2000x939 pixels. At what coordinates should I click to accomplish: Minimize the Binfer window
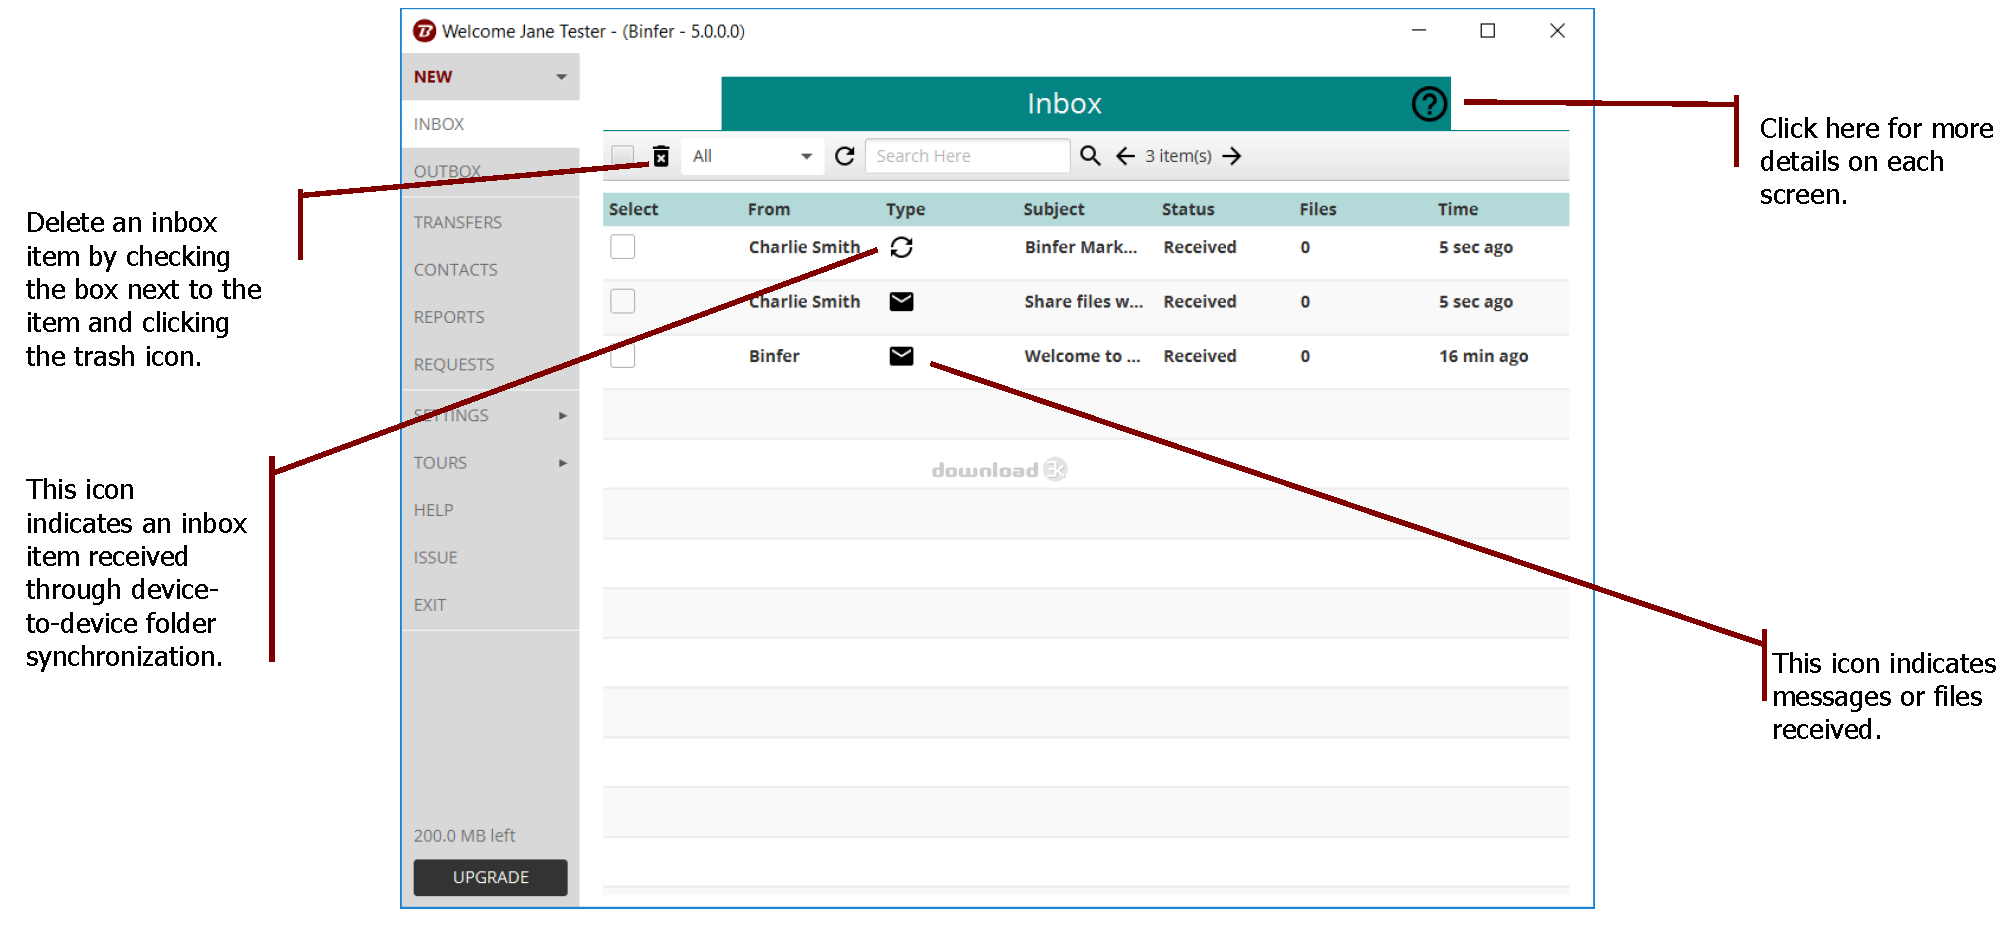1418,31
